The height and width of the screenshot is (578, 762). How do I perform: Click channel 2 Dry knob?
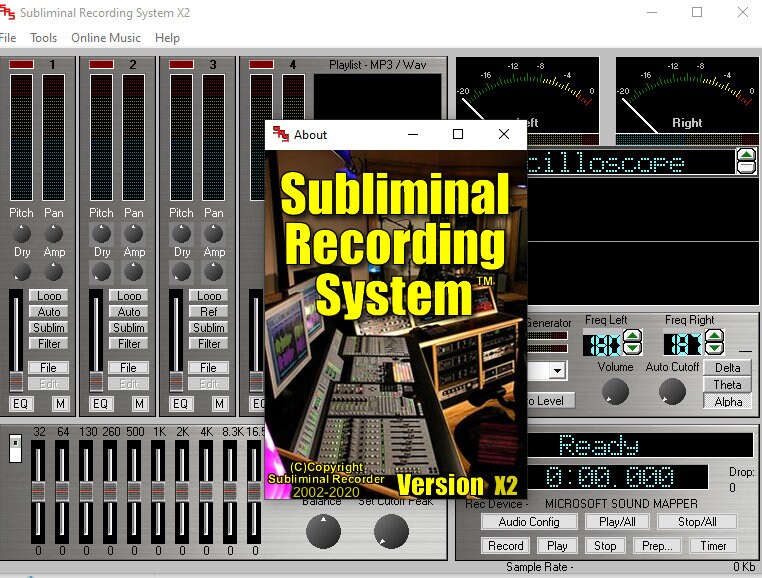pos(101,271)
